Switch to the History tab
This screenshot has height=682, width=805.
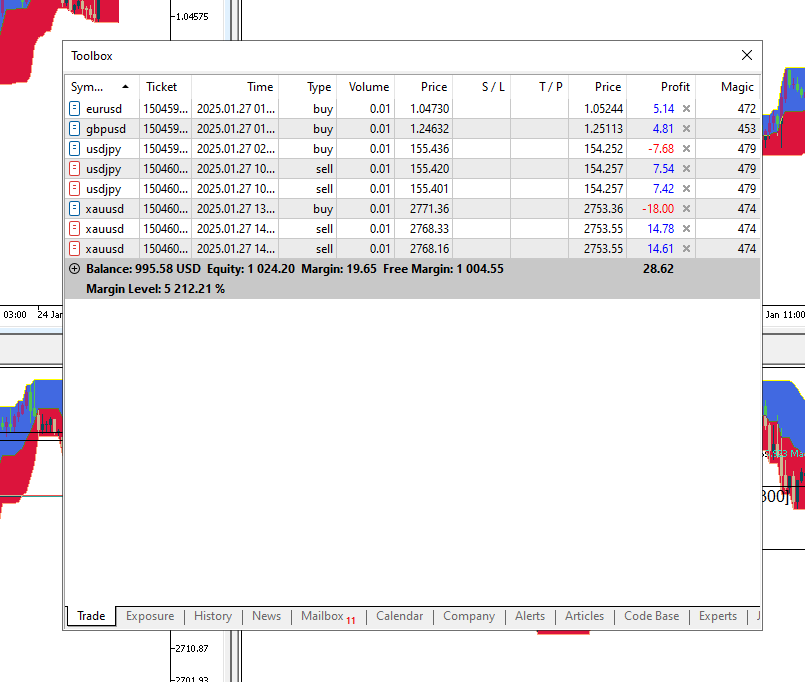pyautogui.click(x=212, y=616)
